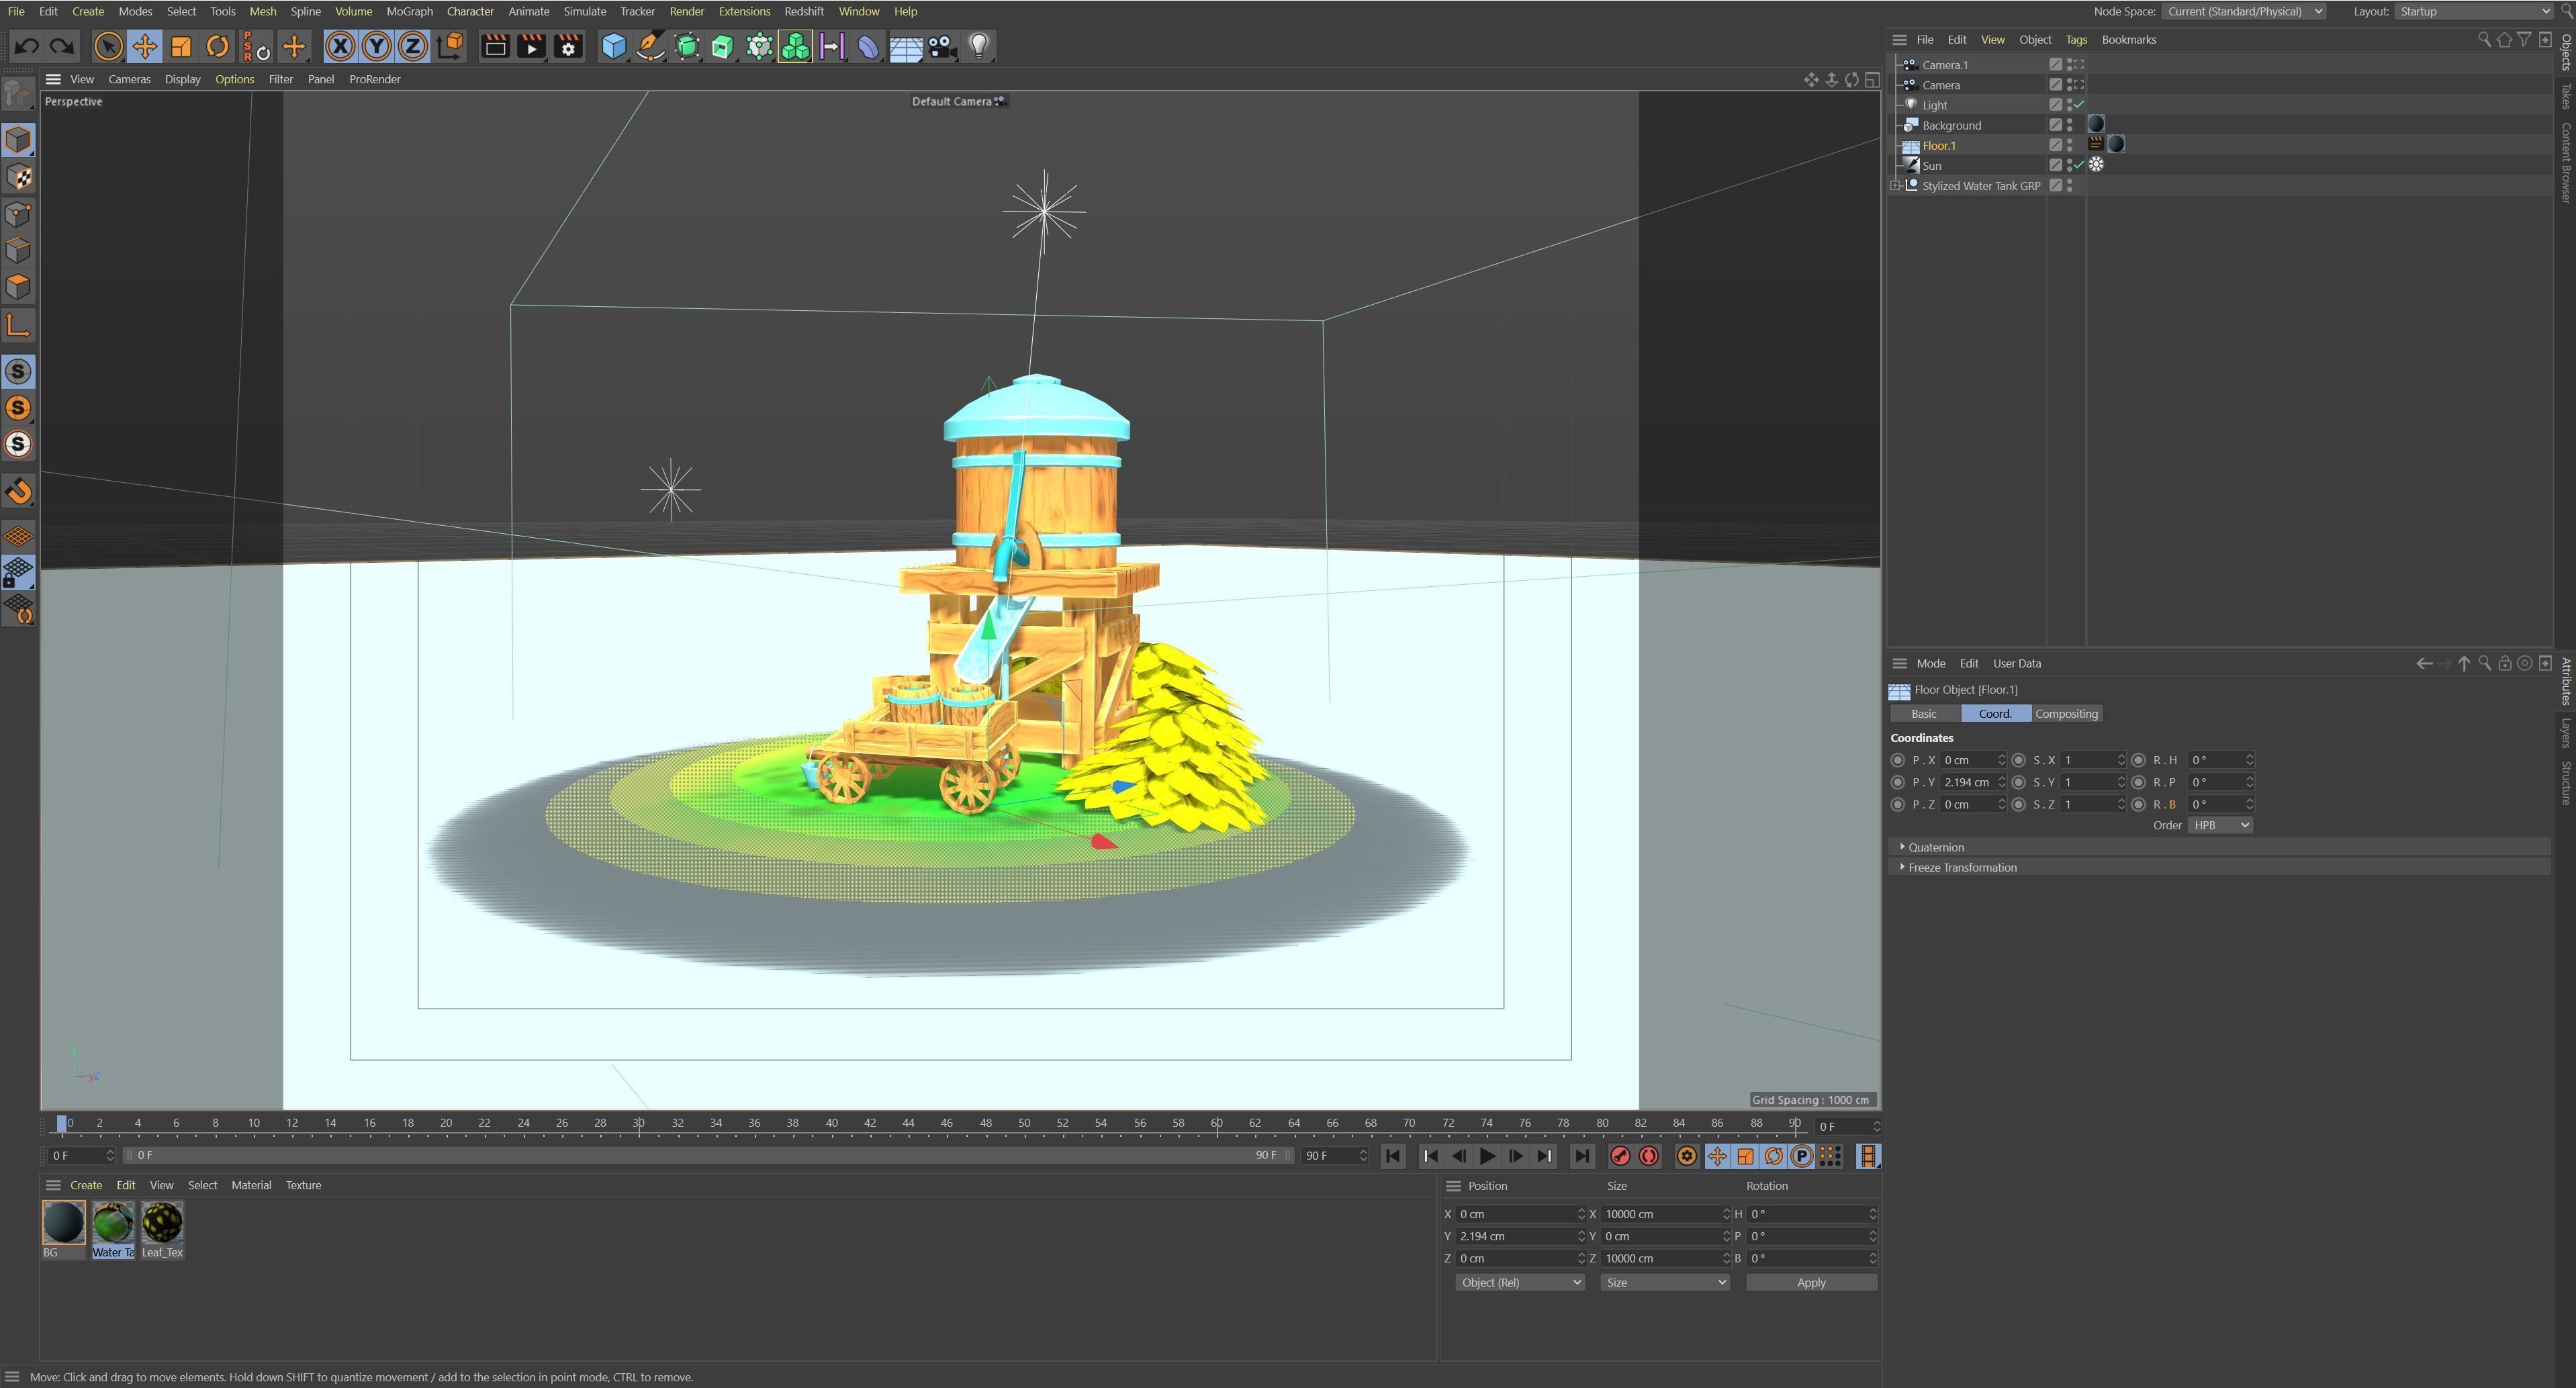Open viewport Cameras menu
The width and height of the screenshot is (2576, 1388).
pyautogui.click(x=129, y=79)
